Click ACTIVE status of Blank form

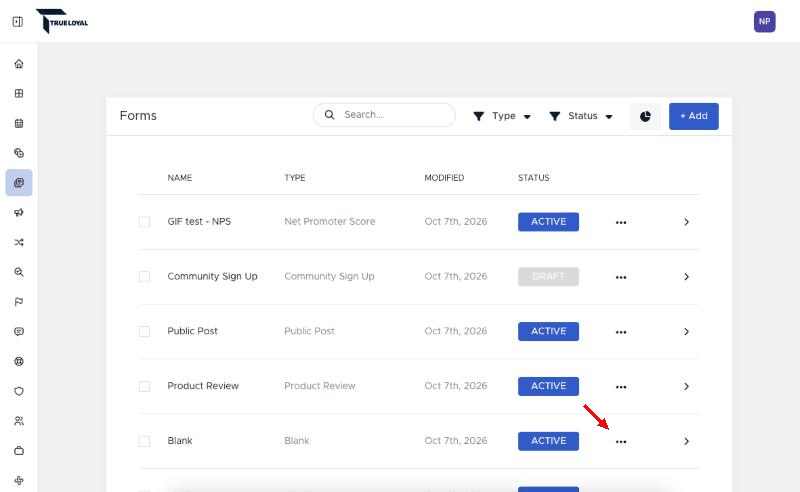pyautogui.click(x=548, y=441)
